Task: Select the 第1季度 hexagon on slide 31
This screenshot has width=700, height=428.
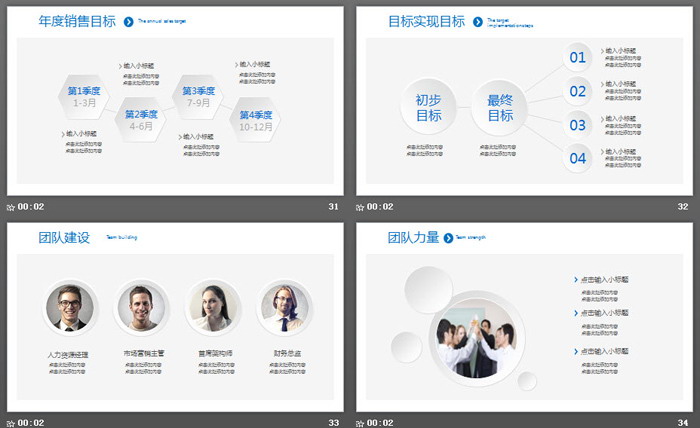Action: [83, 96]
